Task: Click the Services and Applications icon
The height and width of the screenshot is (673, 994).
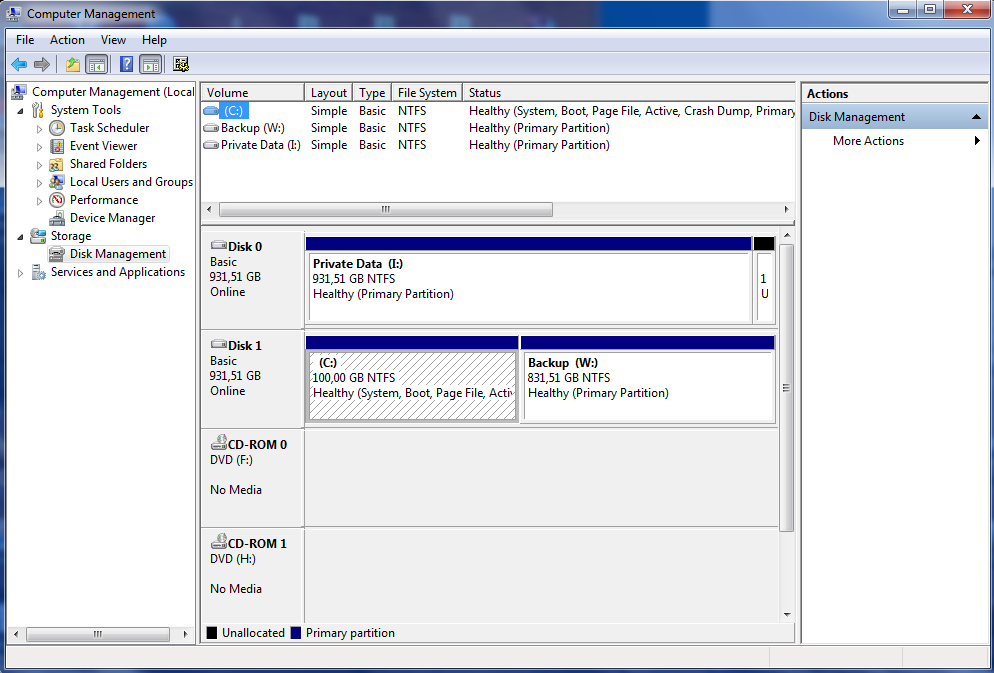Action: click(38, 272)
